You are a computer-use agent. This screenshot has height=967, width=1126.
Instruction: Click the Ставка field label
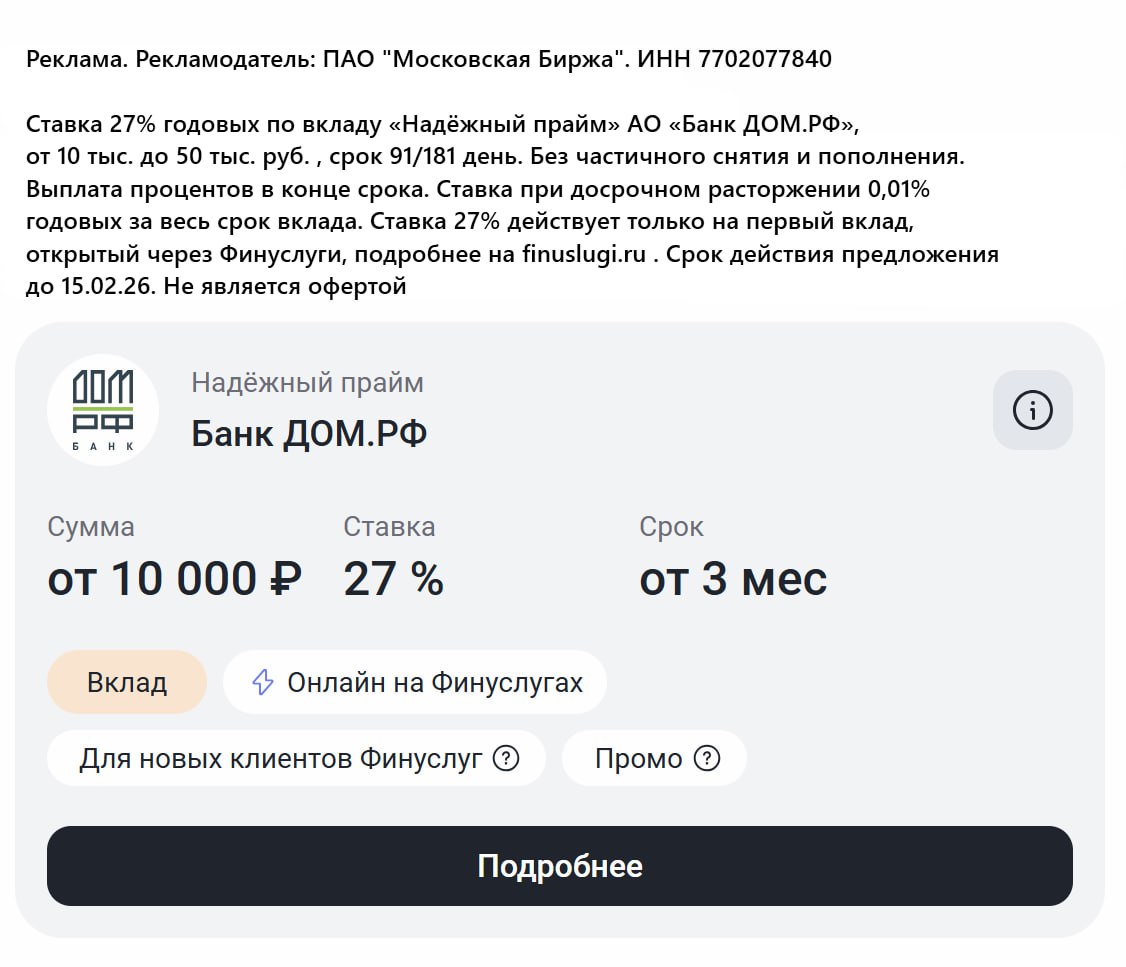(x=389, y=527)
